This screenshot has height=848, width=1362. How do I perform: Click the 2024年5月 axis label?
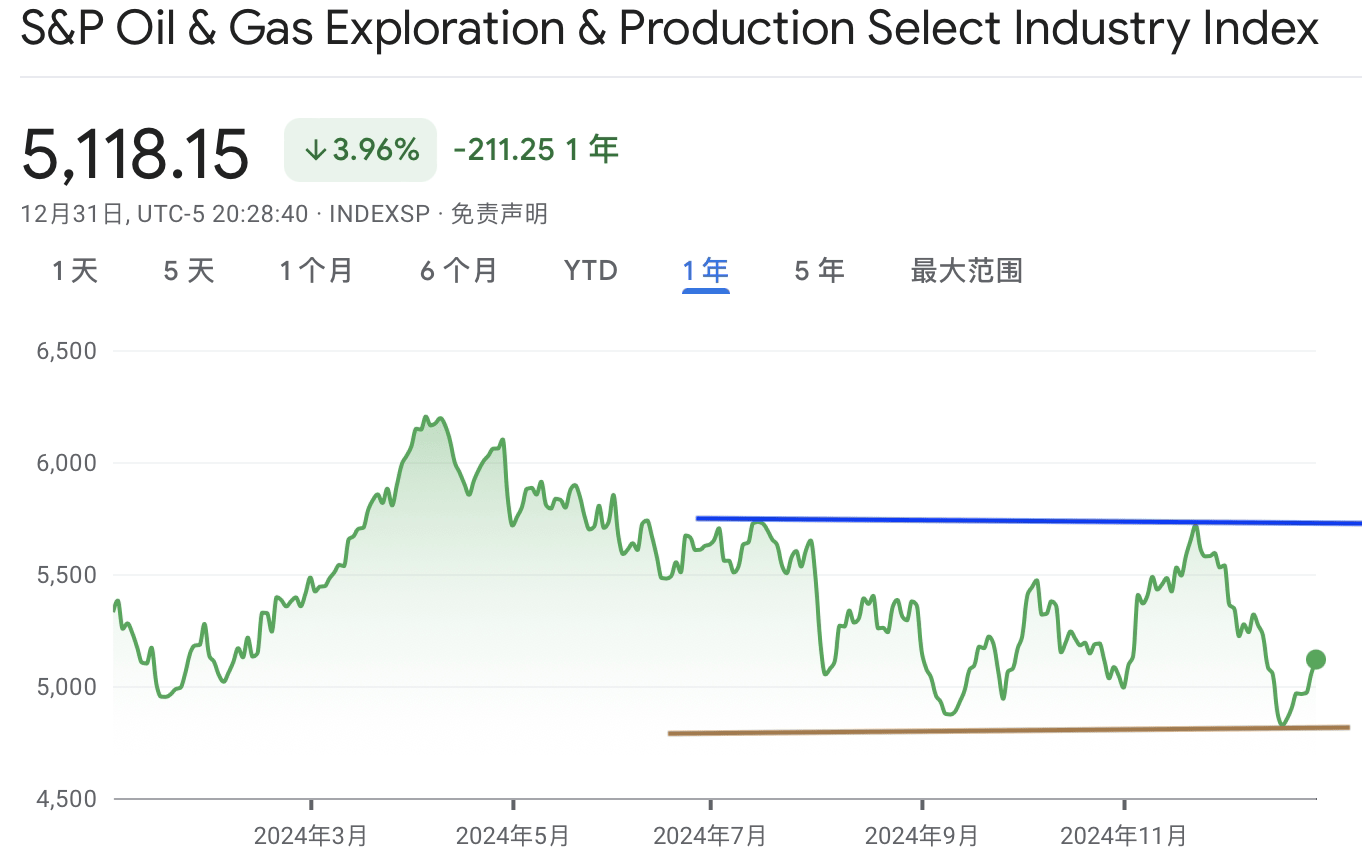coord(512,835)
